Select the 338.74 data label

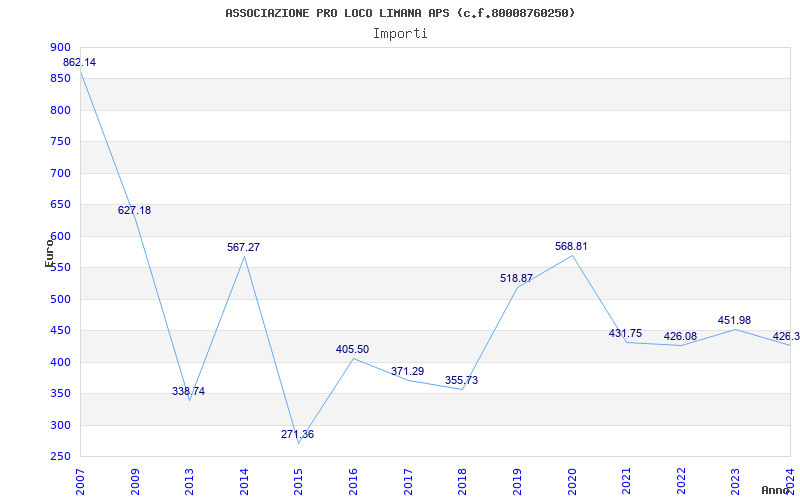pyautogui.click(x=188, y=391)
